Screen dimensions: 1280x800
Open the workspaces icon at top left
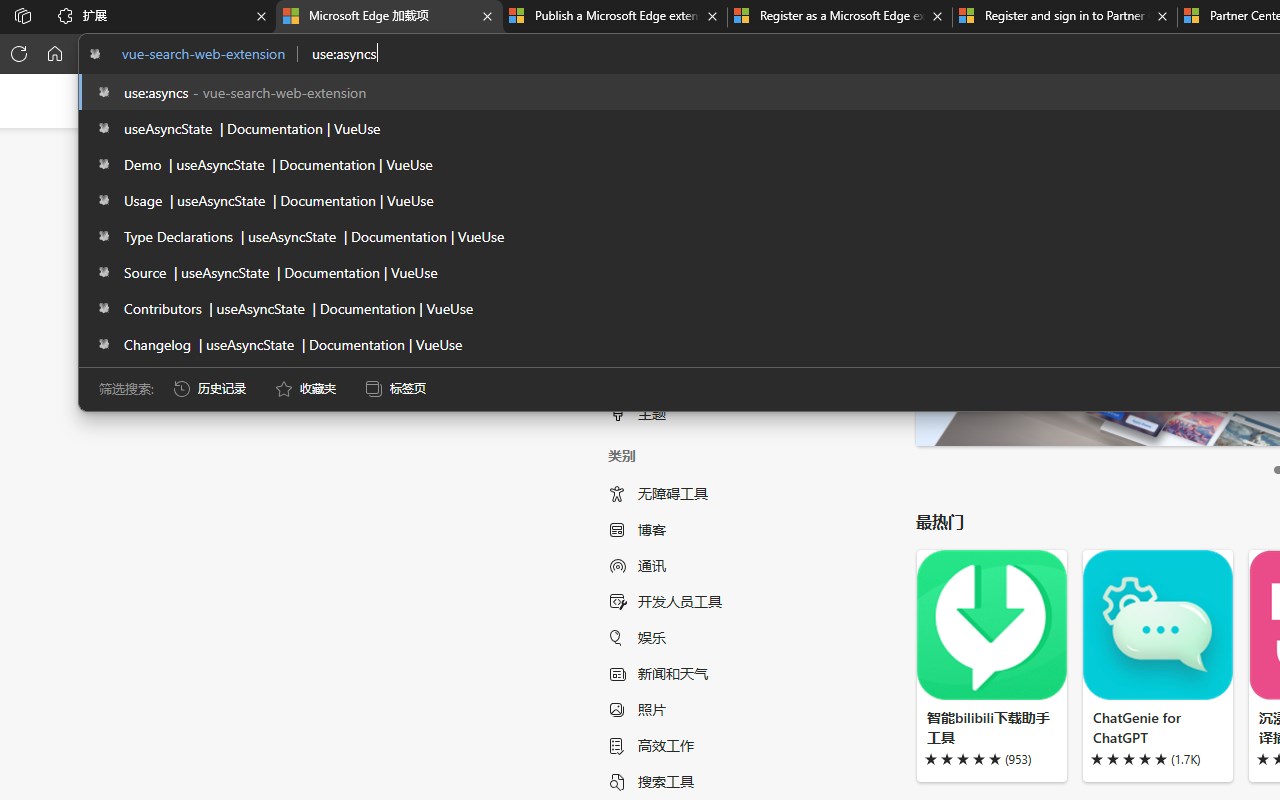(22, 16)
